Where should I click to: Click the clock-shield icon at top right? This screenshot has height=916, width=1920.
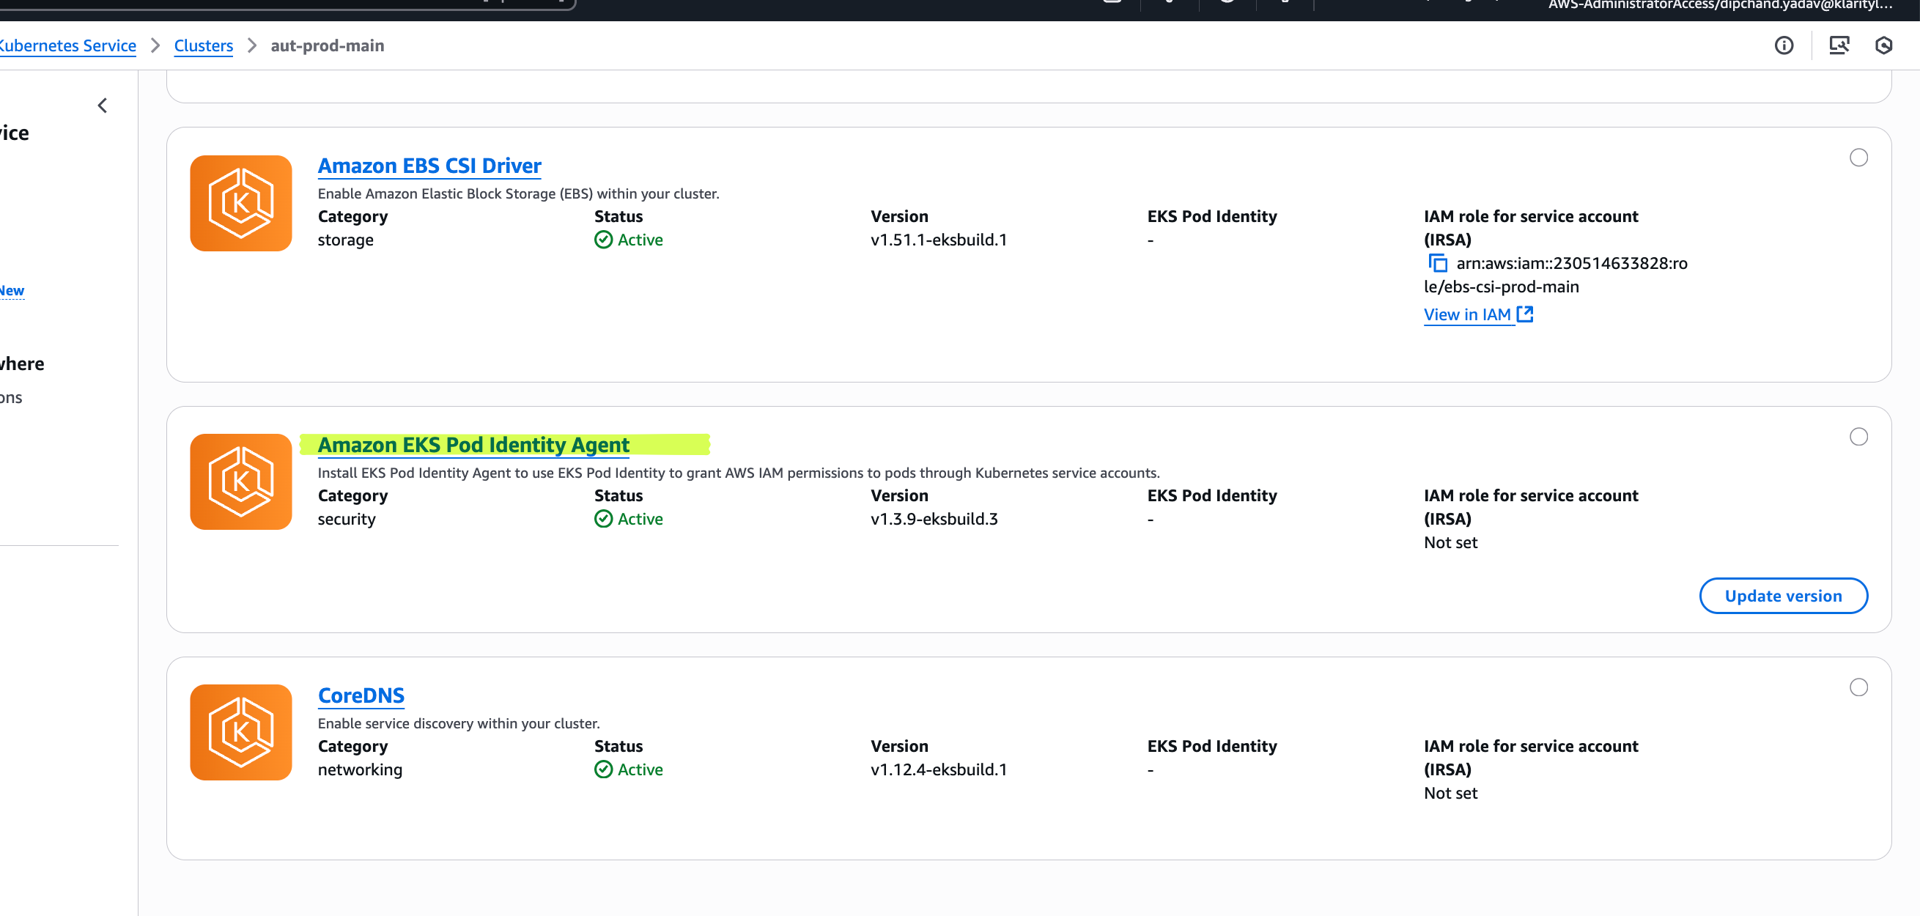(x=1883, y=46)
